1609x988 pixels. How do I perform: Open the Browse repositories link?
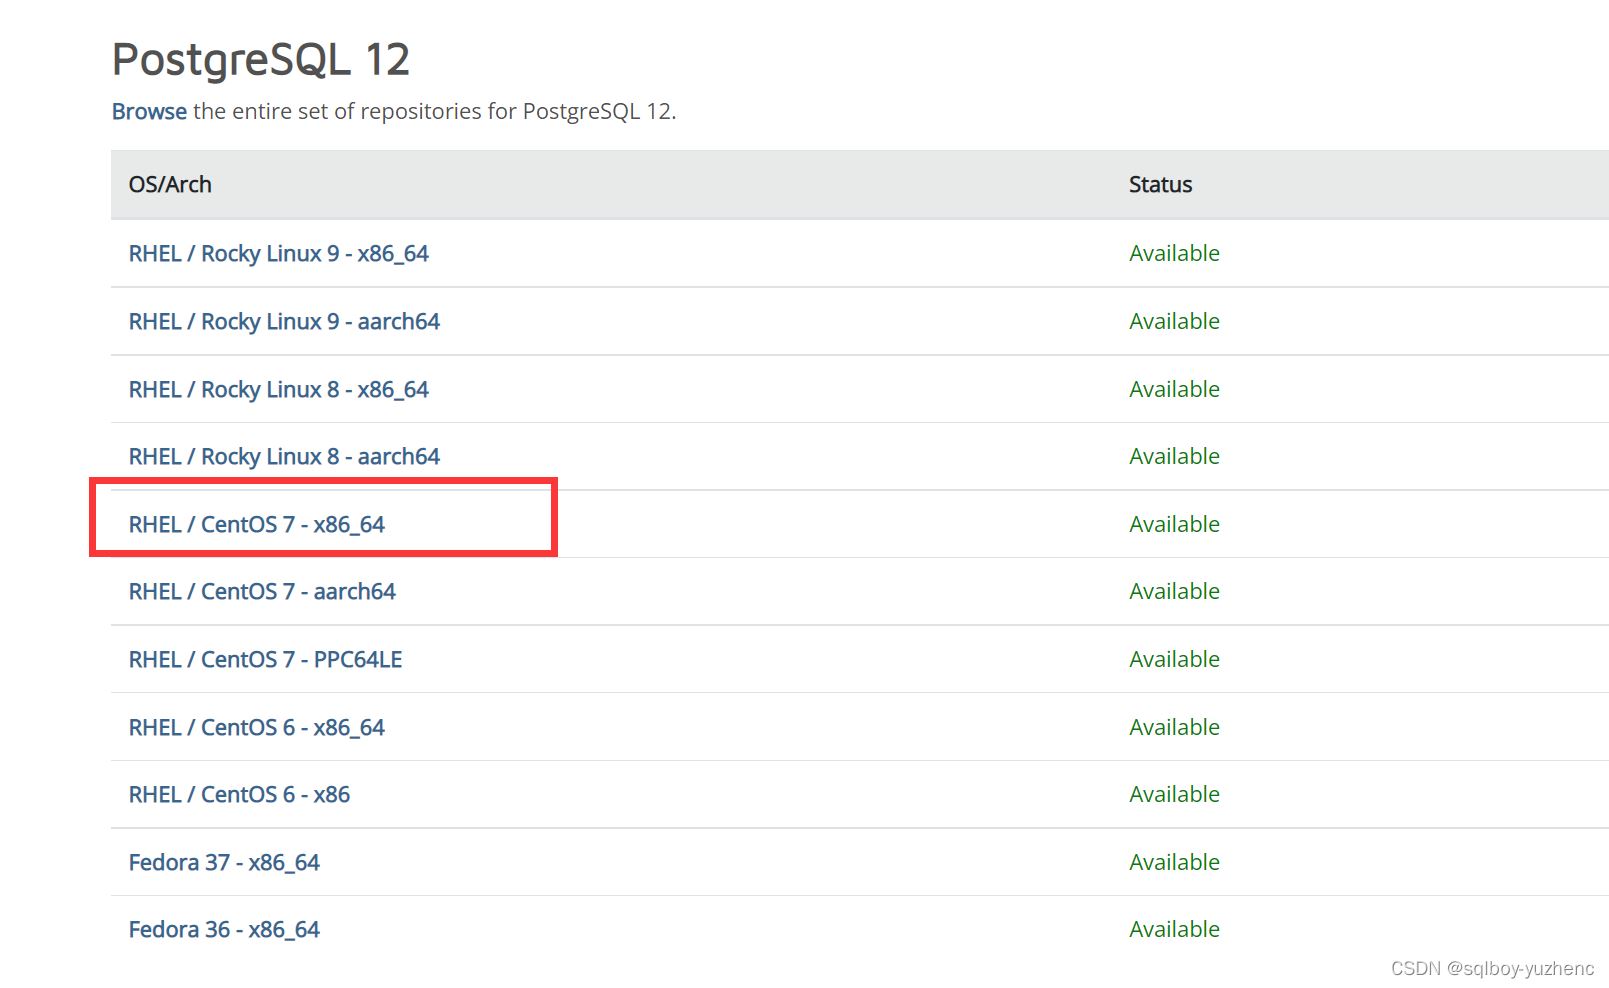149,111
